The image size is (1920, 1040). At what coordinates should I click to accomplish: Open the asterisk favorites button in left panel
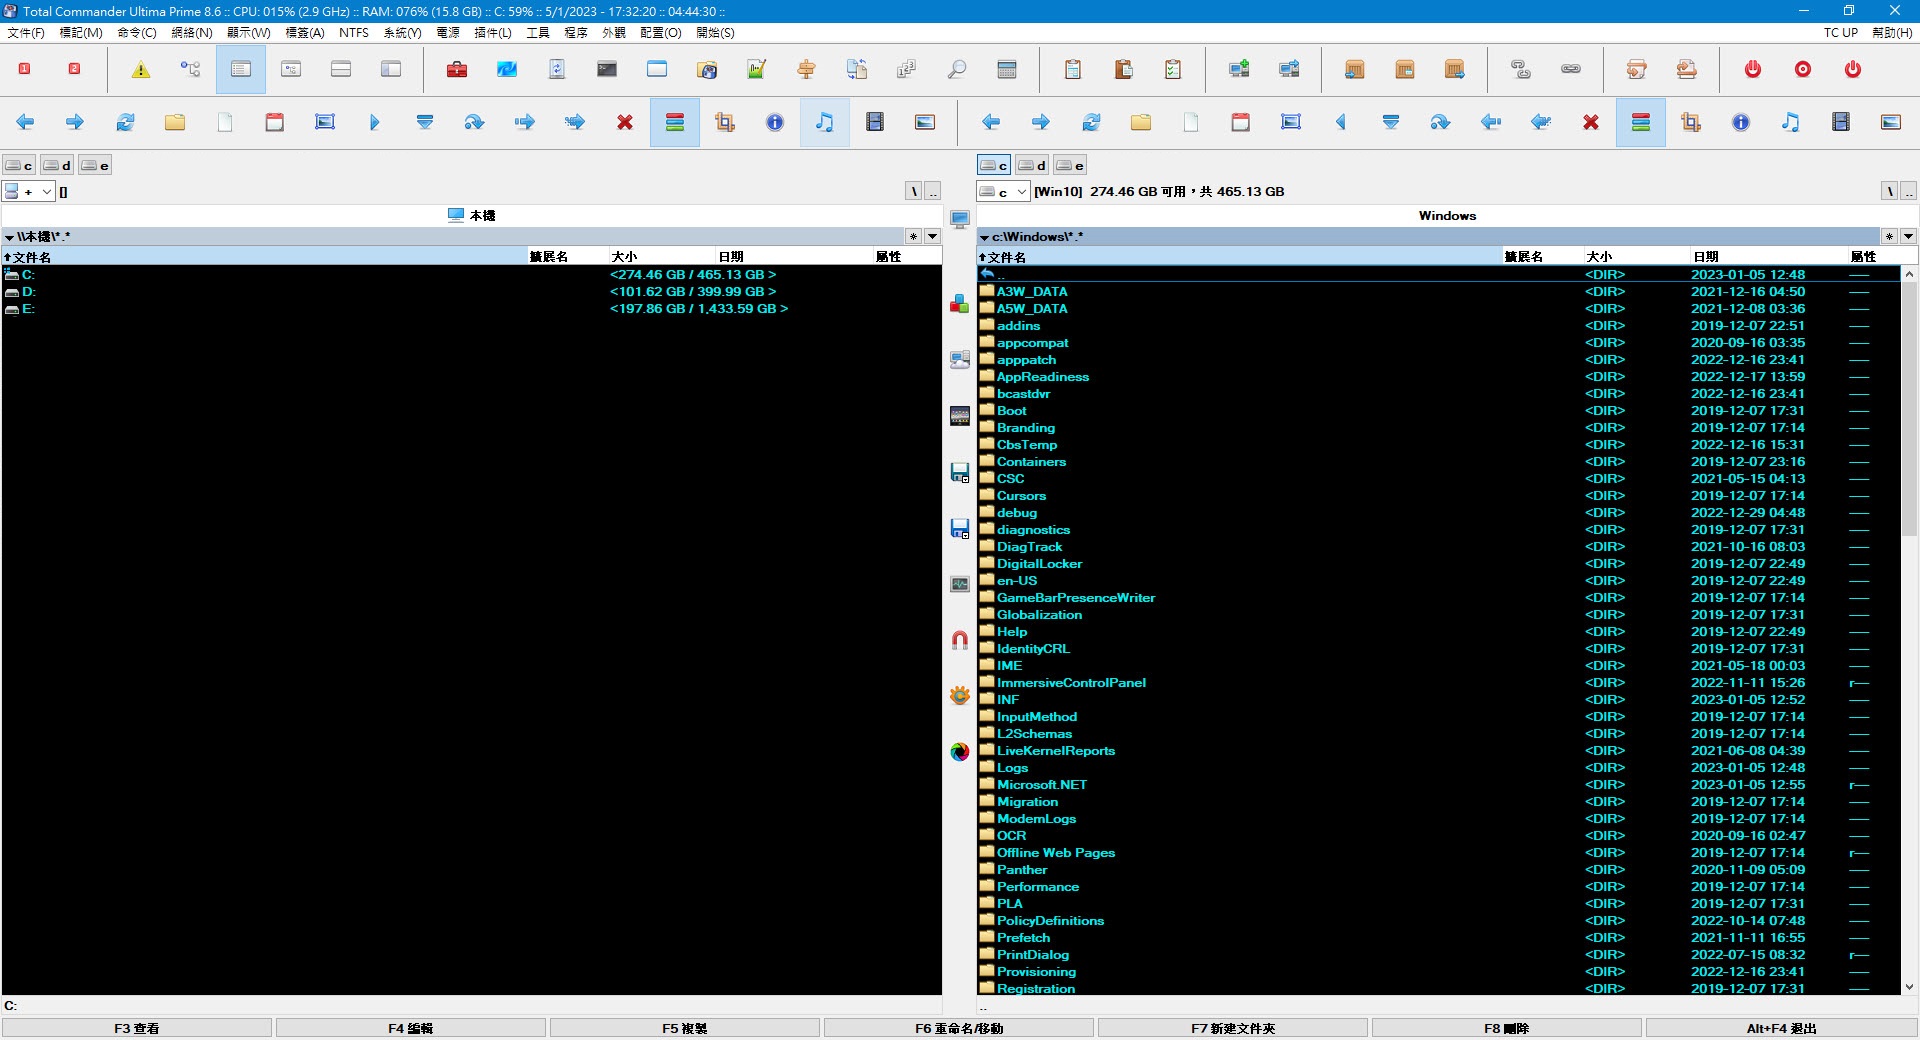tap(913, 237)
